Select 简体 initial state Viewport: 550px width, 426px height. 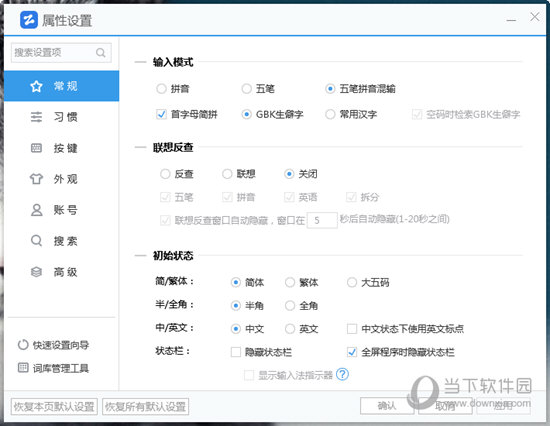pos(236,282)
